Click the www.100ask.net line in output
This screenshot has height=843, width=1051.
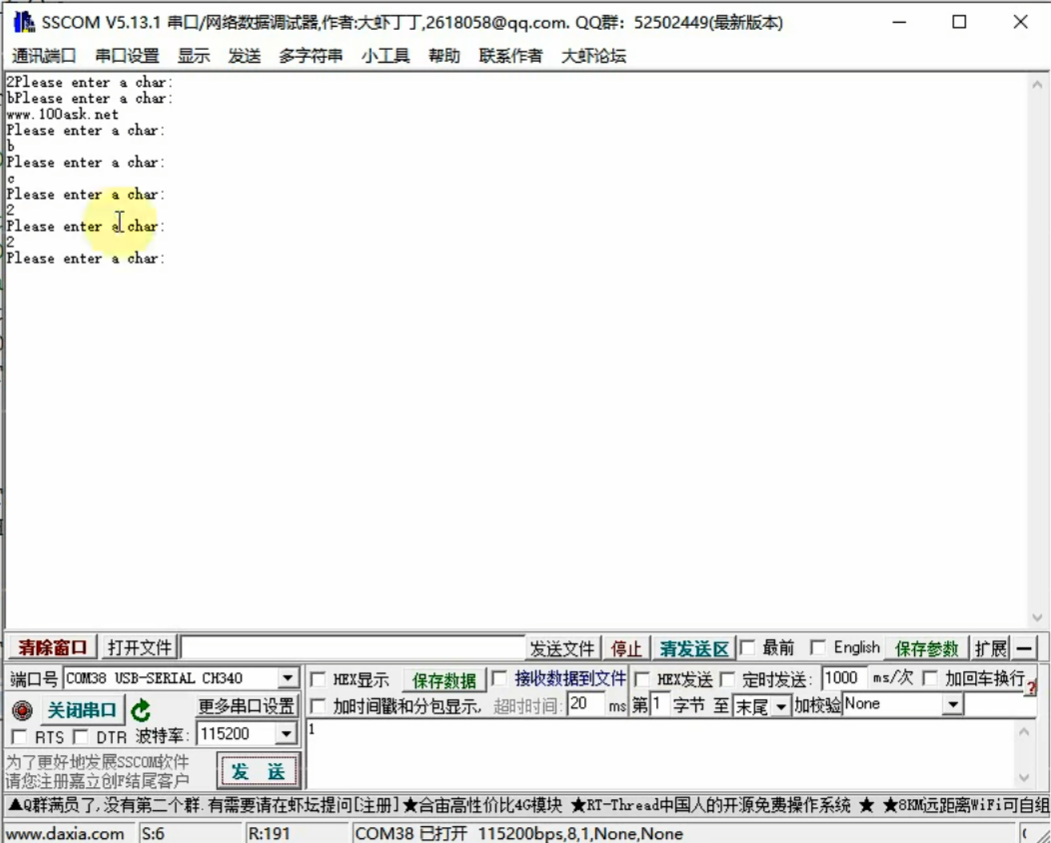(62, 114)
